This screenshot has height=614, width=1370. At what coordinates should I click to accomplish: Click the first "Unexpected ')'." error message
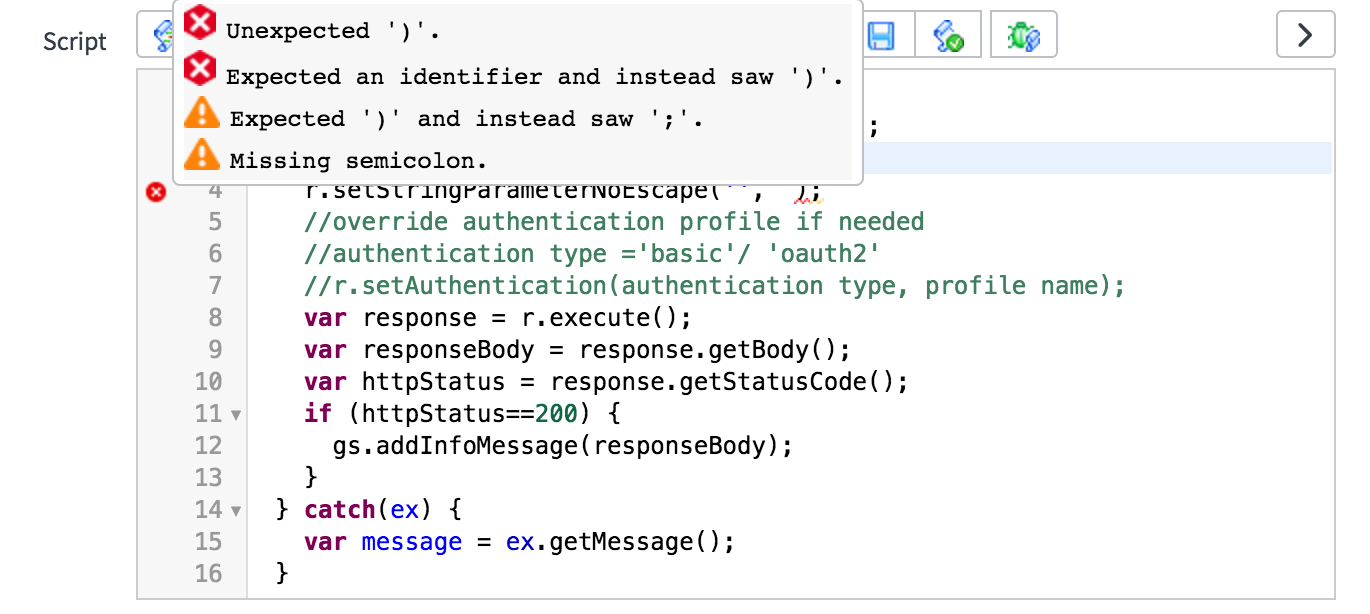(x=333, y=31)
